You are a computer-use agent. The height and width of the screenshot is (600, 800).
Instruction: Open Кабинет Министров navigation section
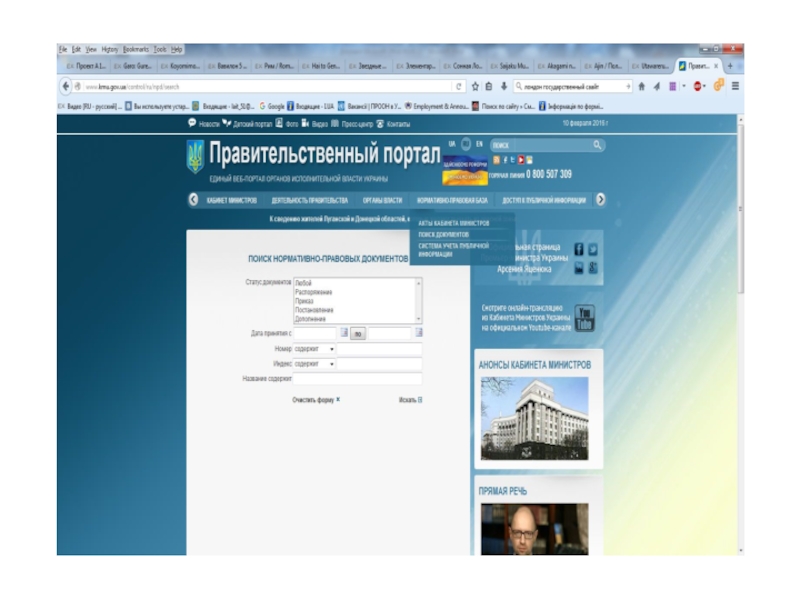[x=232, y=201]
